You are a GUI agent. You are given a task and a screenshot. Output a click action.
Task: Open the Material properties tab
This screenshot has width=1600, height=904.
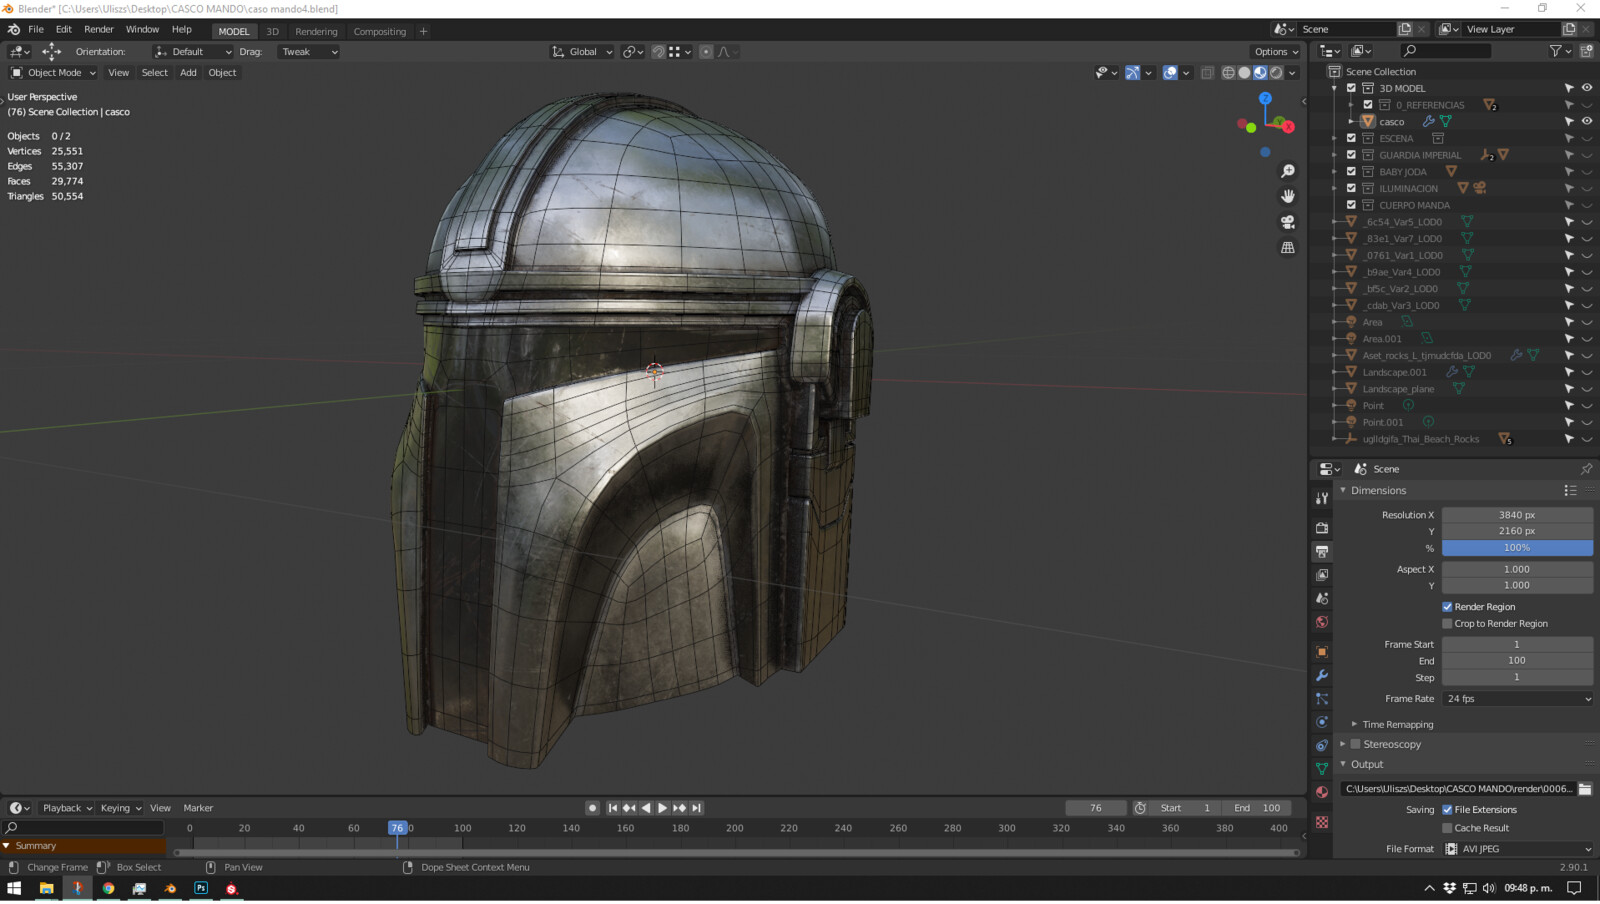tap(1322, 792)
